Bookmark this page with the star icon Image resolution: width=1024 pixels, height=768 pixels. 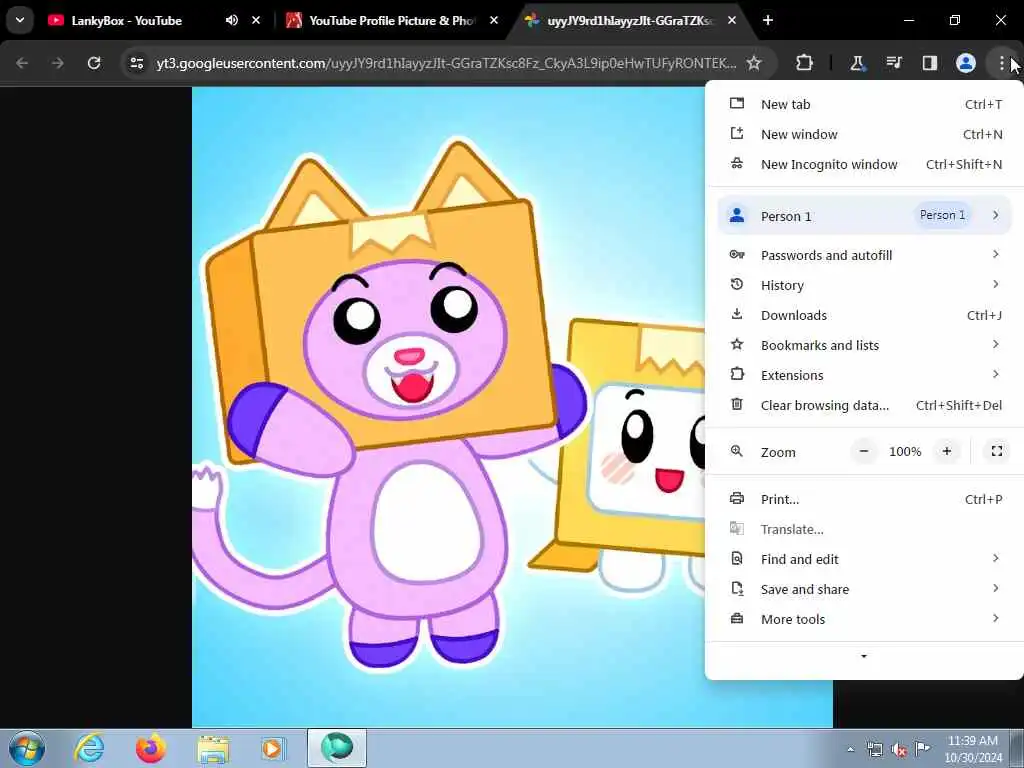(x=754, y=63)
